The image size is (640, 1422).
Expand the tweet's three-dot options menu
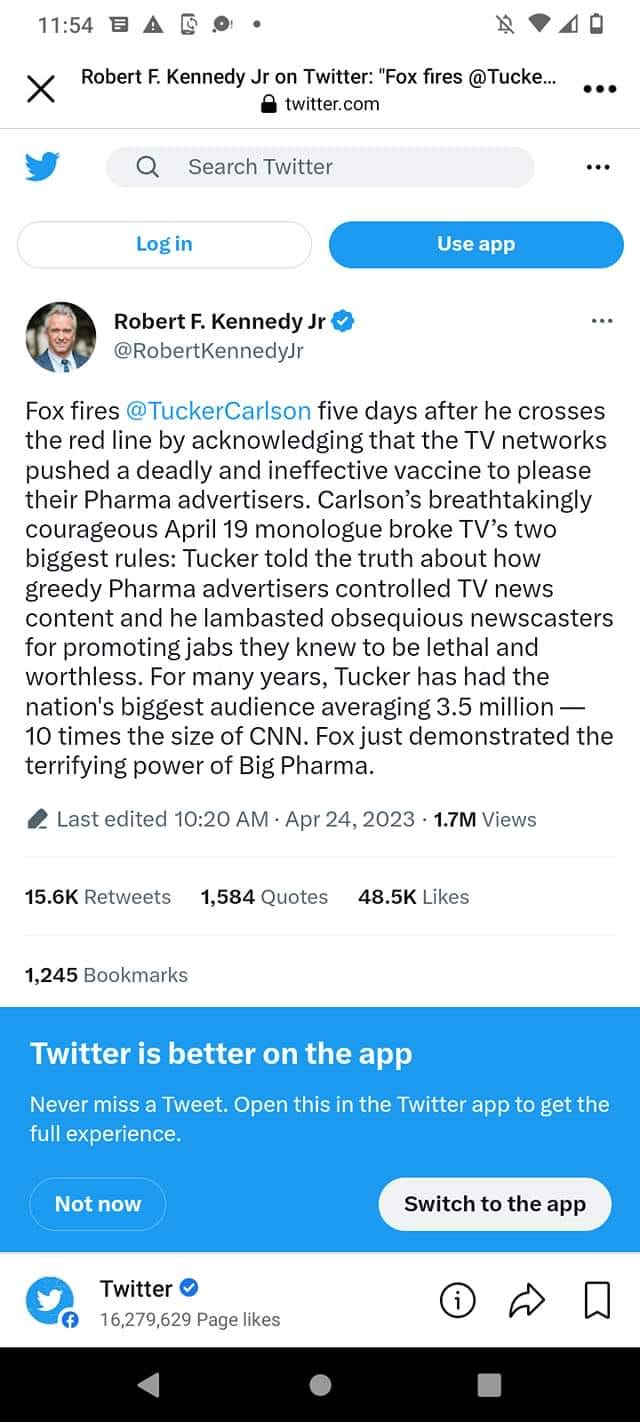(x=601, y=321)
